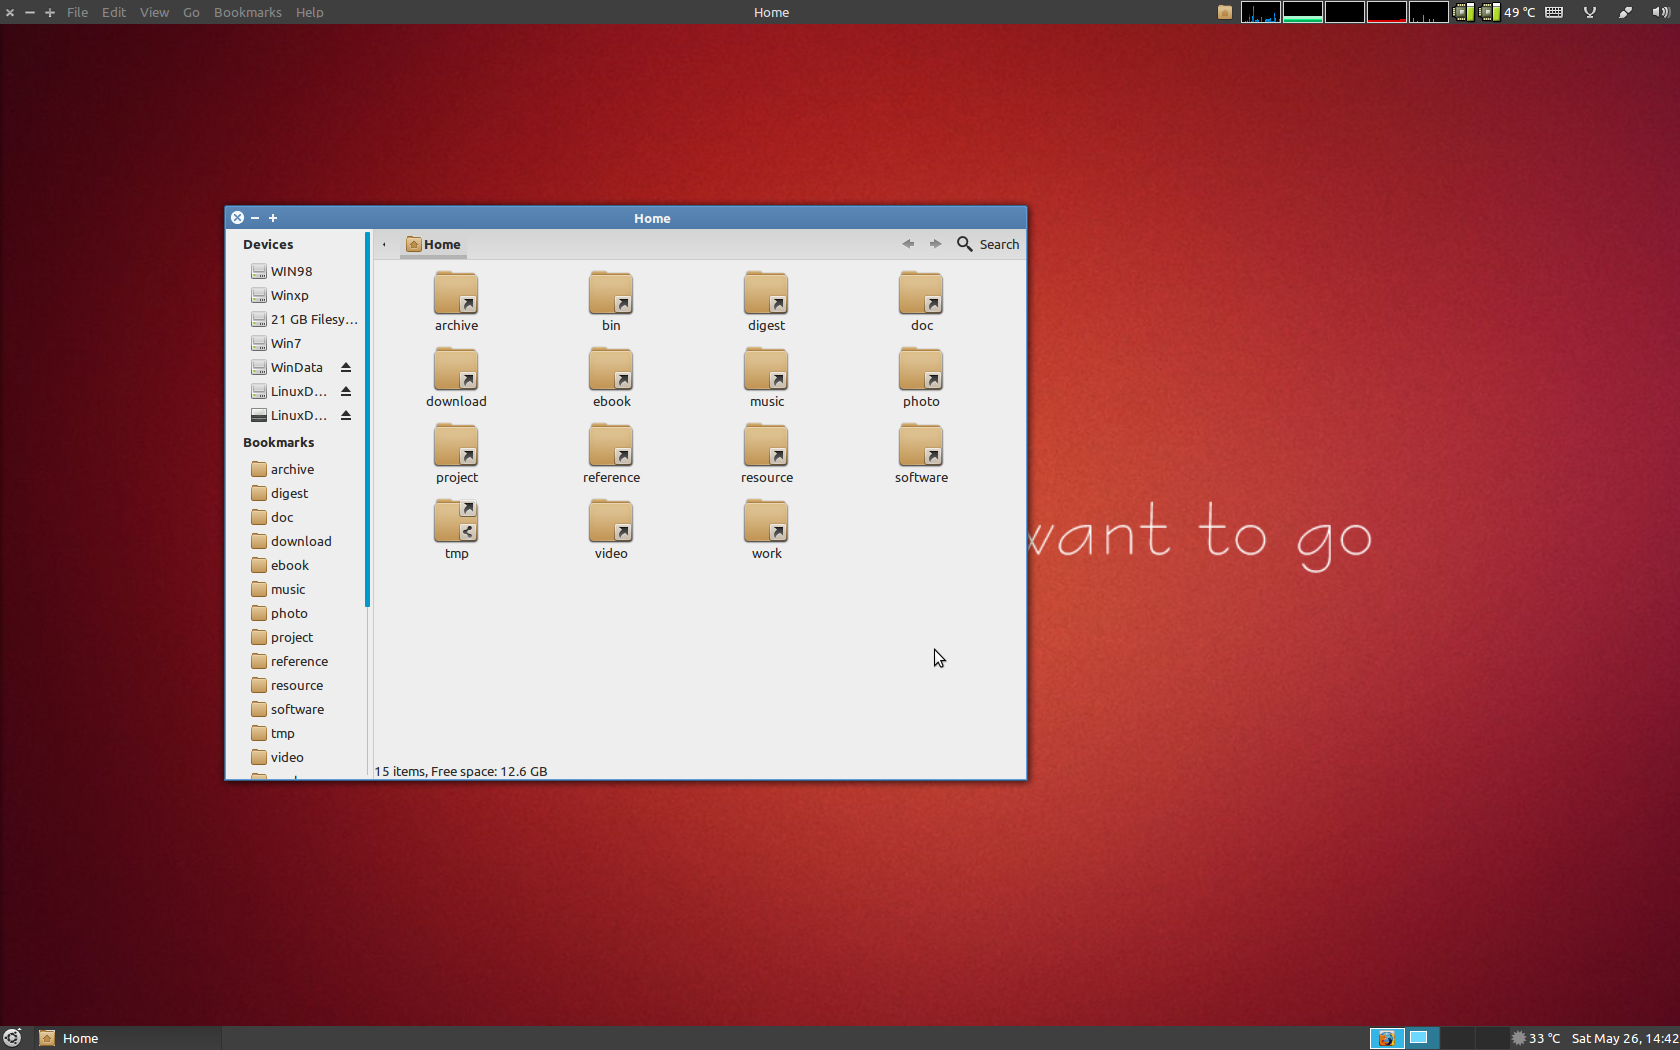Select the software folder icon in main pane
The height and width of the screenshot is (1050, 1680).
[x=921, y=445]
